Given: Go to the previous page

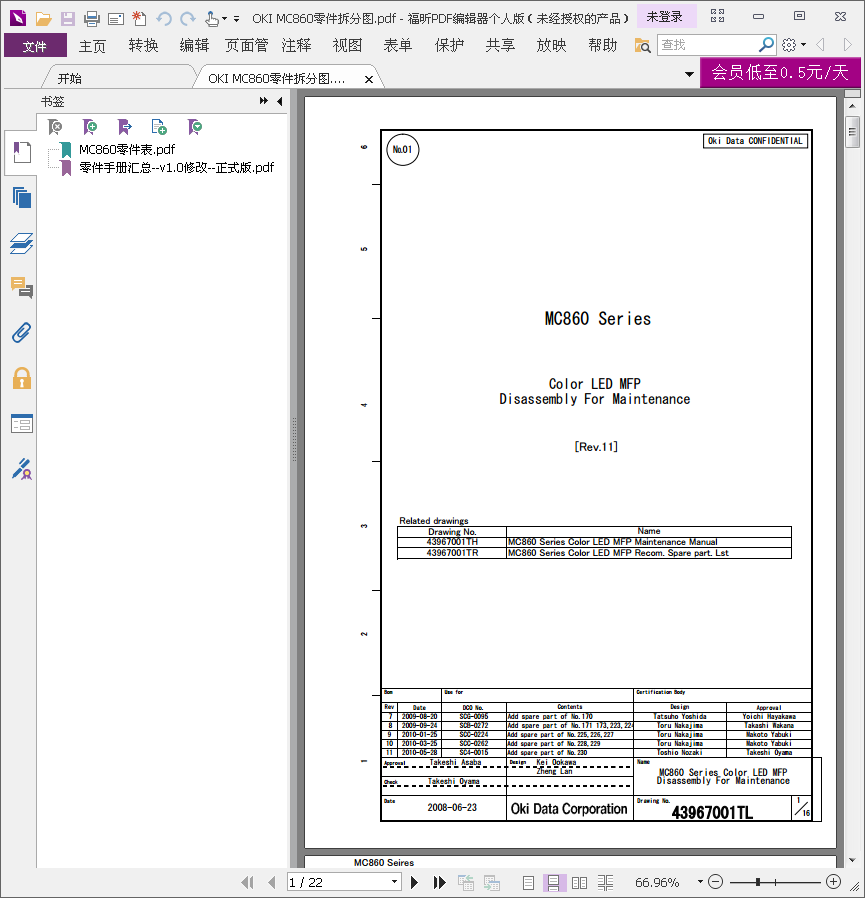Looking at the screenshot, I should (x=272, y=883).
